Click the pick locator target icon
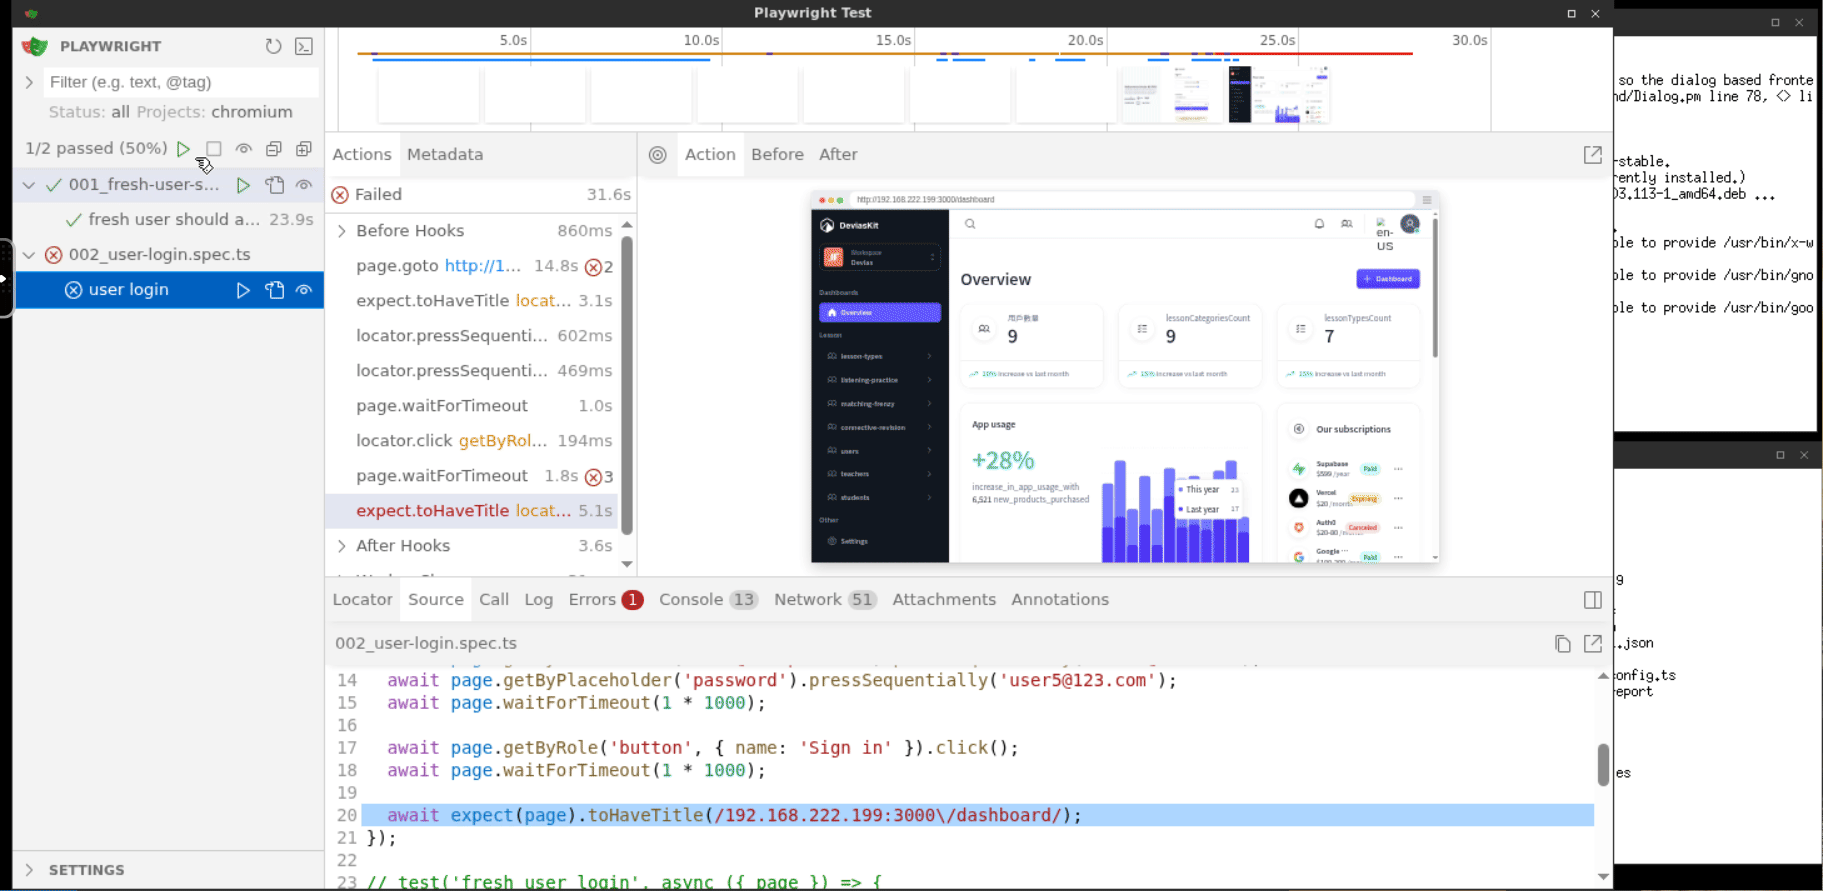1823x891 pixels. coord(657,155)
